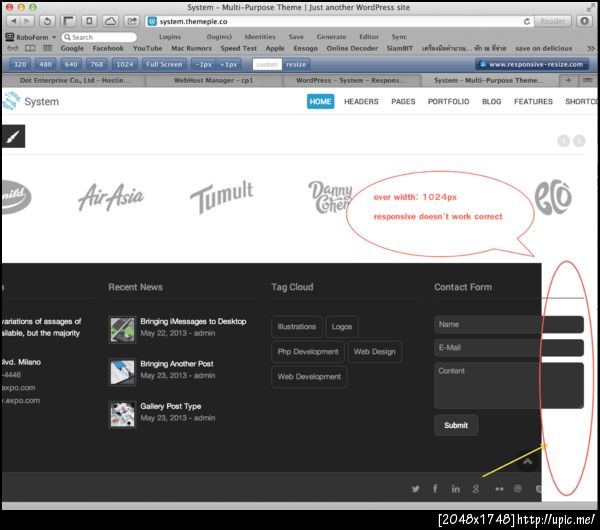Image resolution: width=600 pixels, height=530 pixels.
Task: Click the resize button
Action: pyautogui.click(x=296, y=64)
